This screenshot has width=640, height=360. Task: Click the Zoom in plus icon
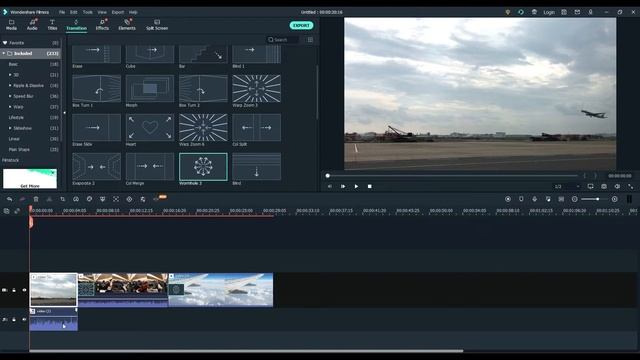615,199
